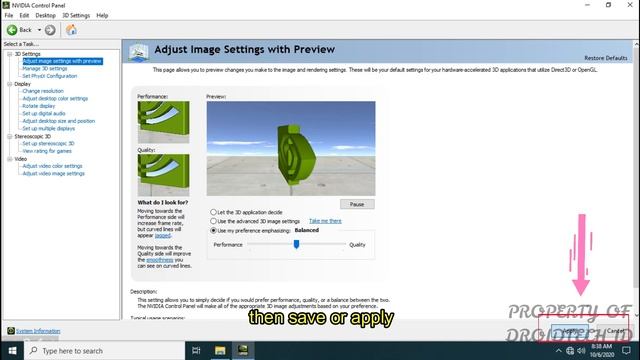The height and width of the screenshot is (360, 640).
Task: Click the Forward arrow icon in toolbar
Action: pos(50,30)
